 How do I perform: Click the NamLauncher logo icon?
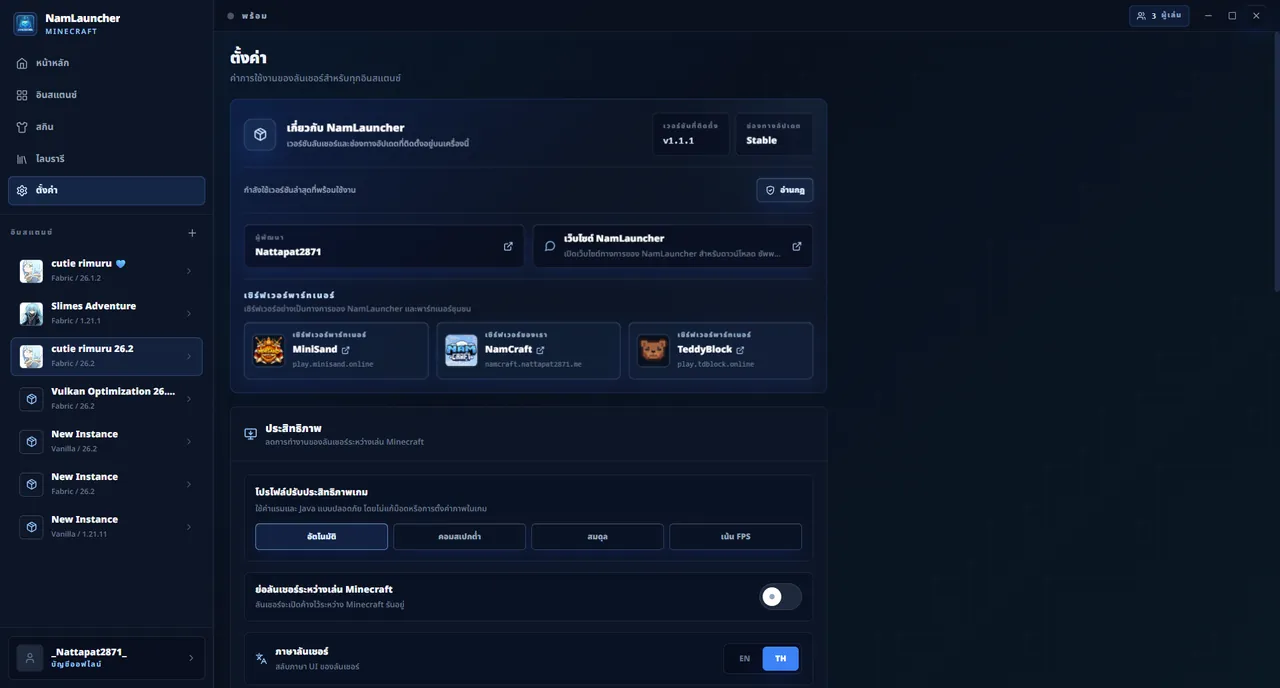tap(25, 23)
